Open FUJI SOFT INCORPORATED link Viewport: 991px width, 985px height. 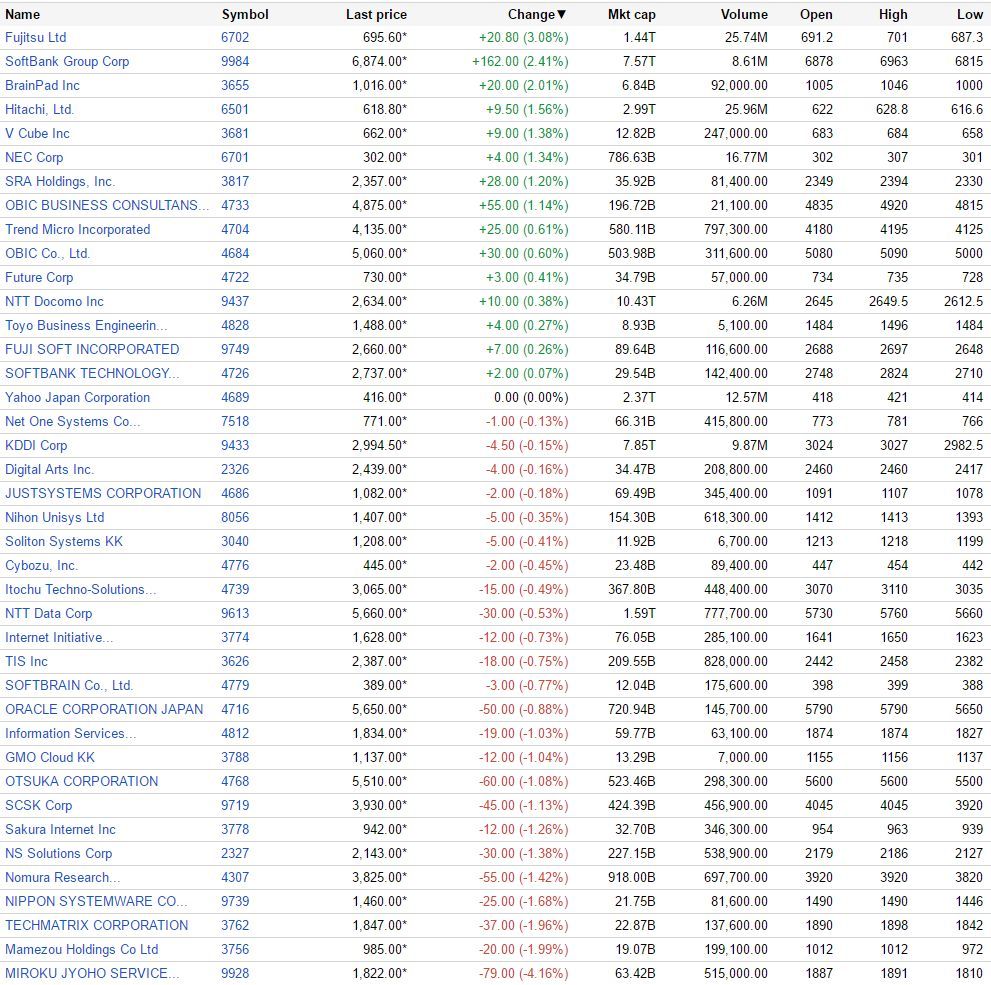92,349
